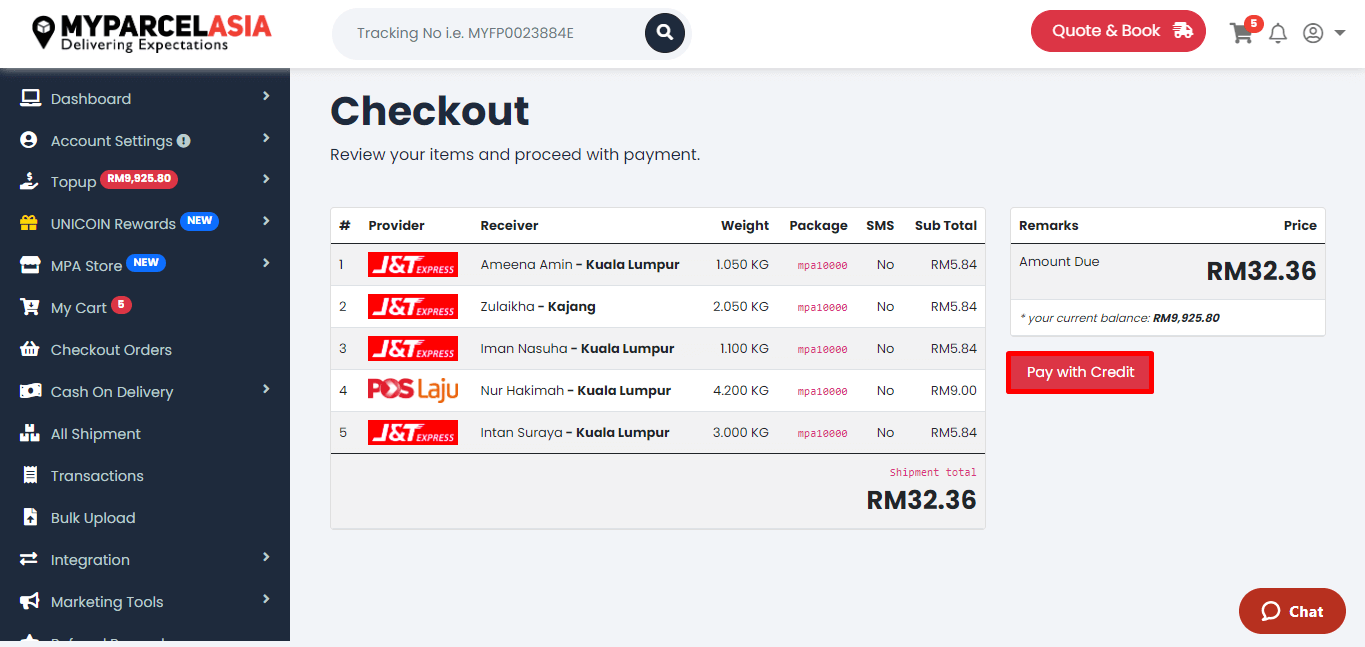Click the search magnifier button
Image resolution: width=1365 pixels, height=647 pixels.
tap(664, 33)
